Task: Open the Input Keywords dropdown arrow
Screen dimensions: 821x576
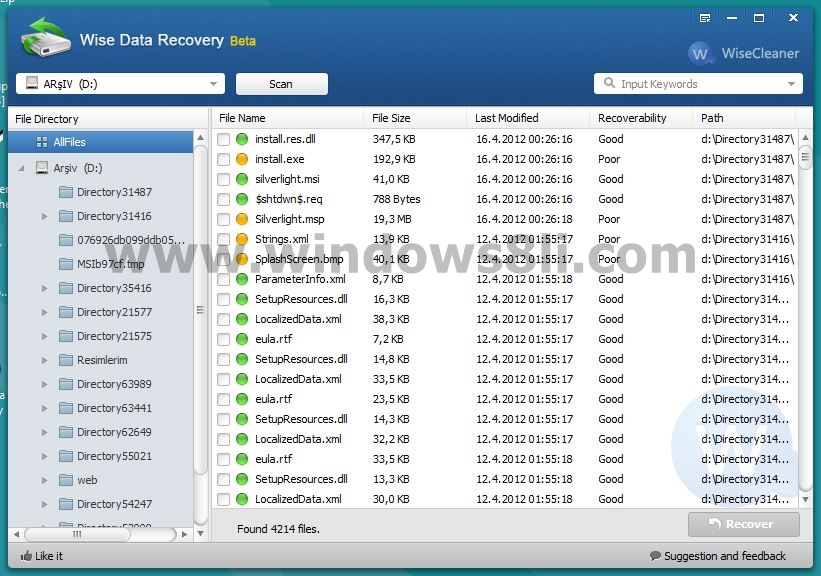Action: click(x=791, y=84)
